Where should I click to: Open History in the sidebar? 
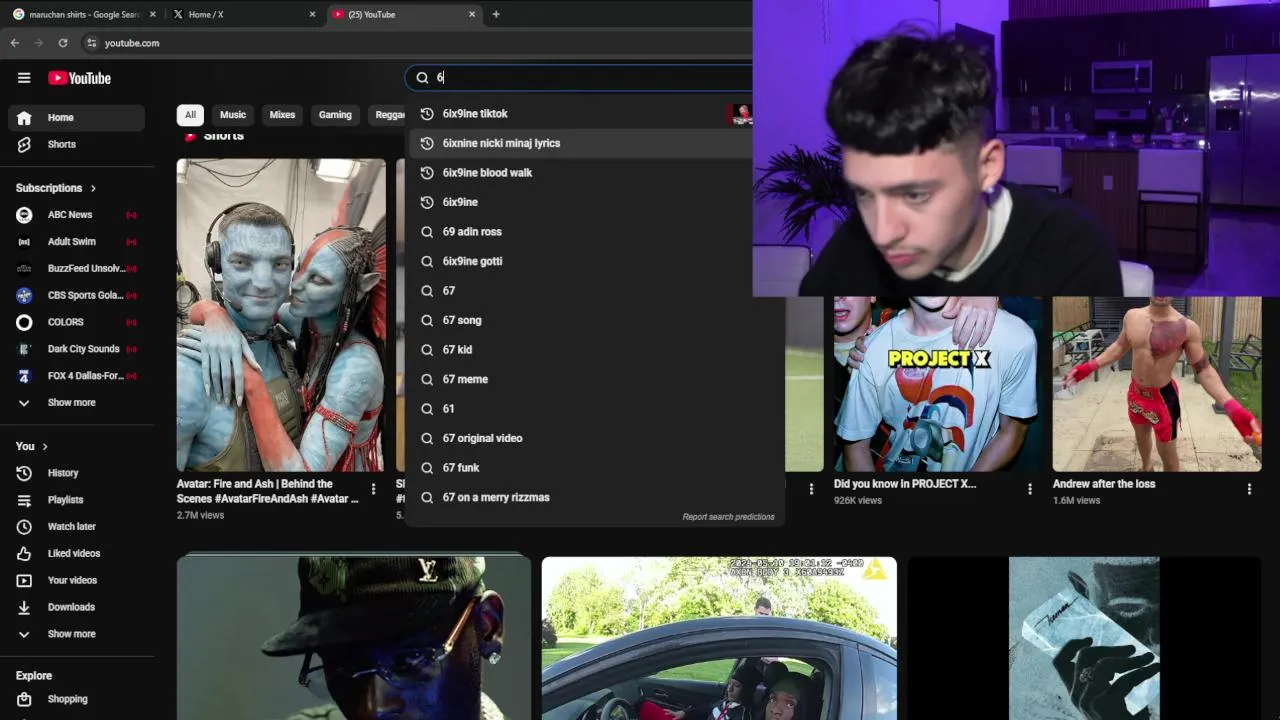coord(76,473)
